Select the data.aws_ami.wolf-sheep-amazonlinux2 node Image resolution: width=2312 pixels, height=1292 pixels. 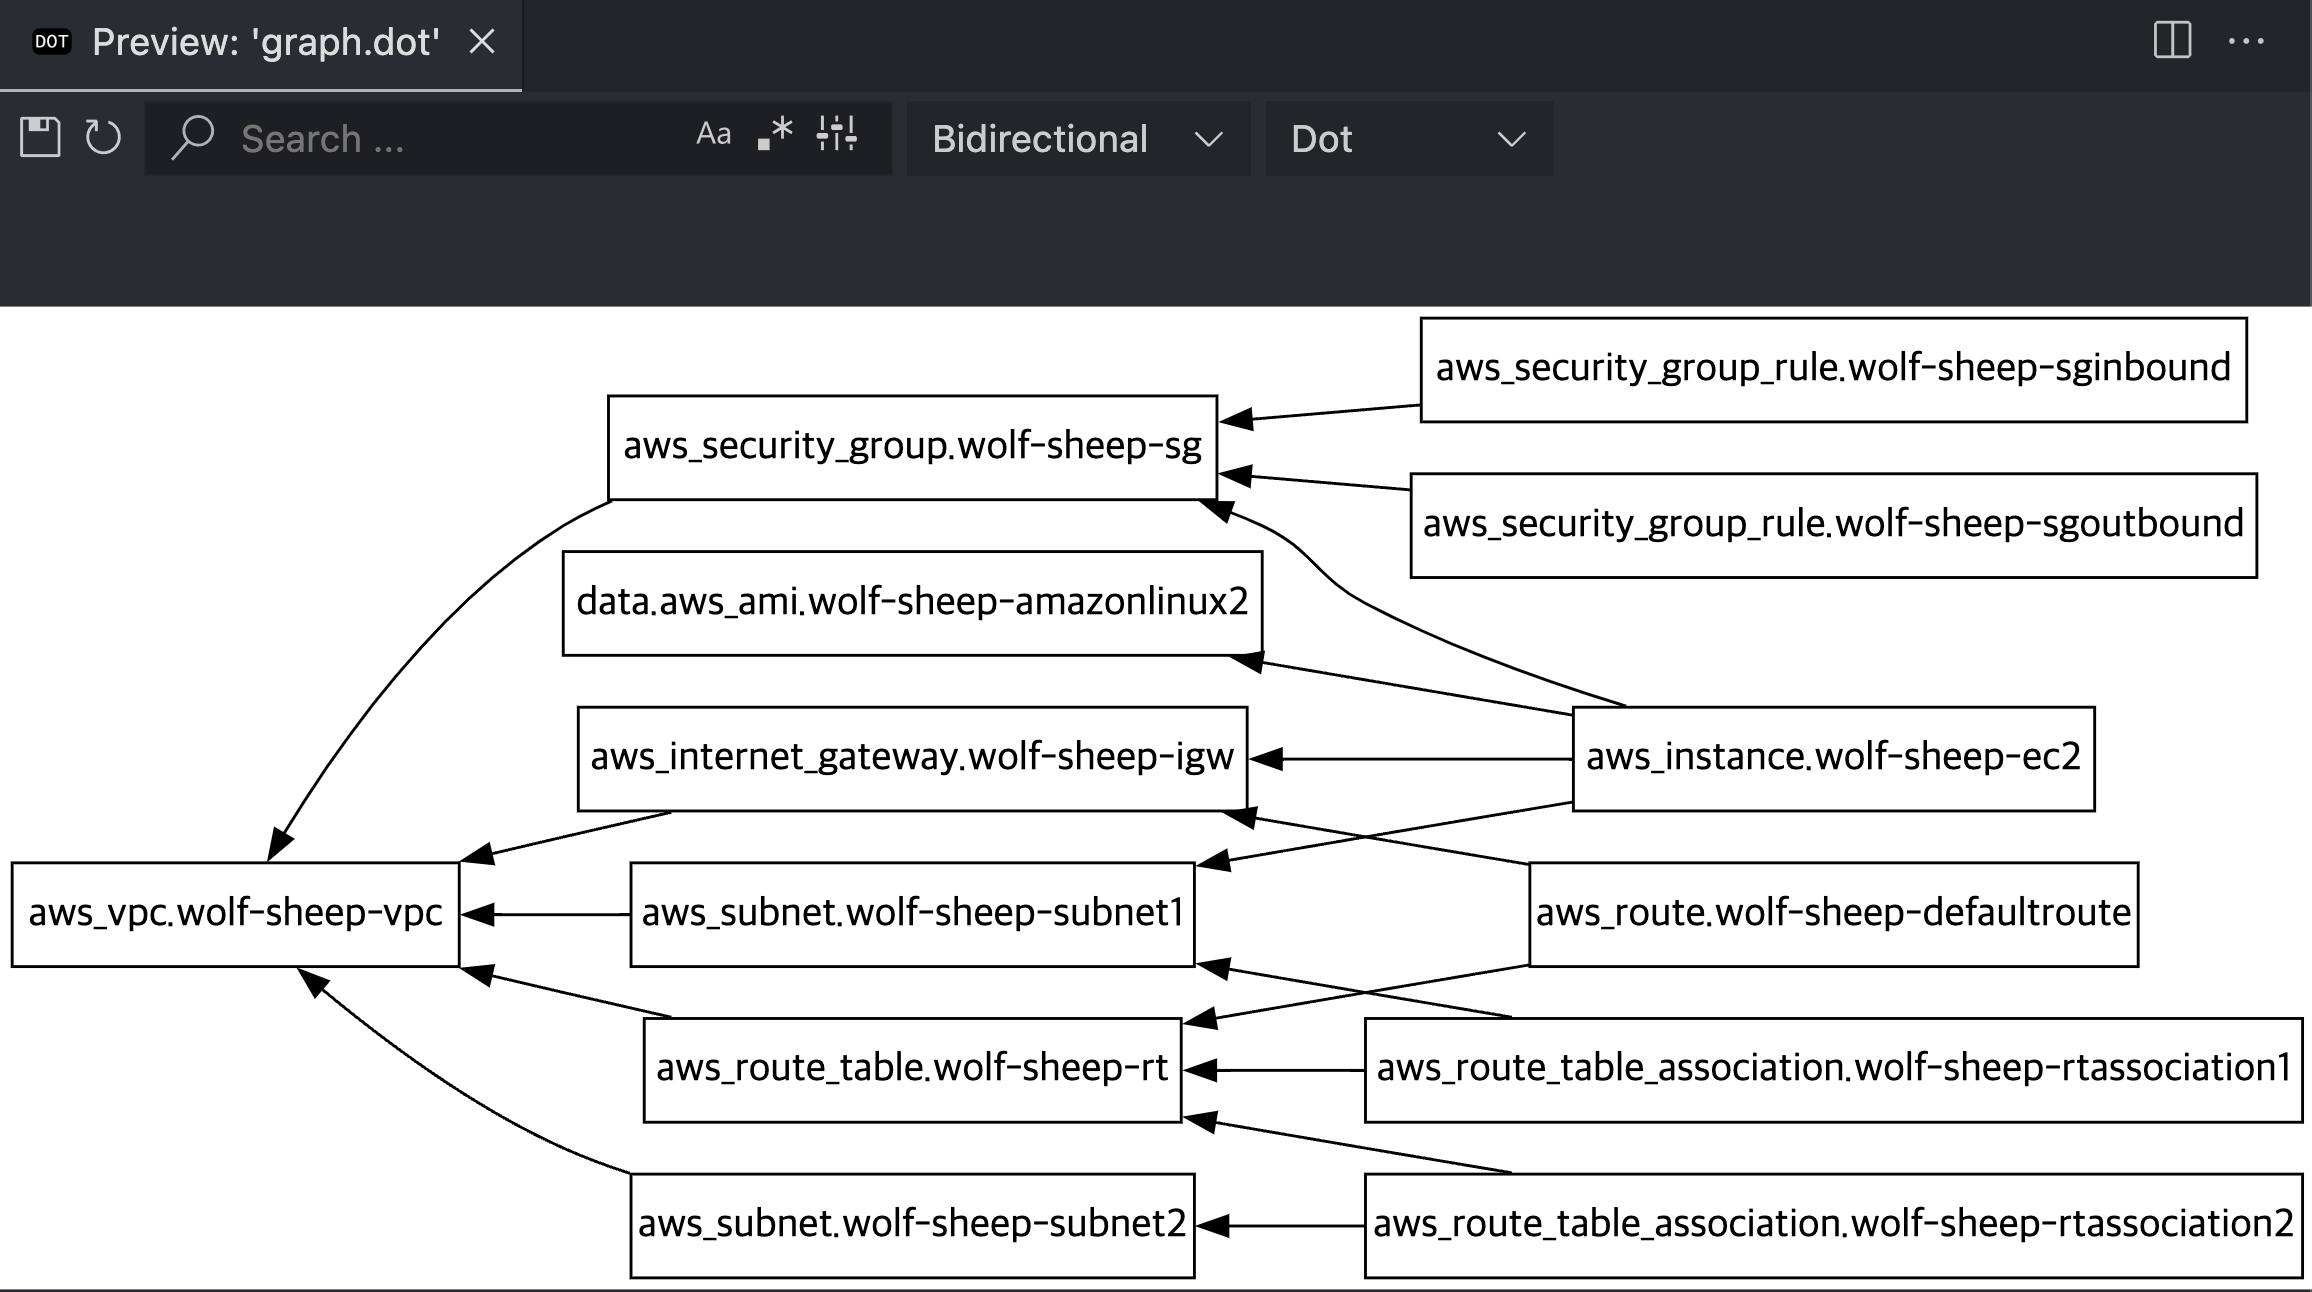click(x=912, y=603)
